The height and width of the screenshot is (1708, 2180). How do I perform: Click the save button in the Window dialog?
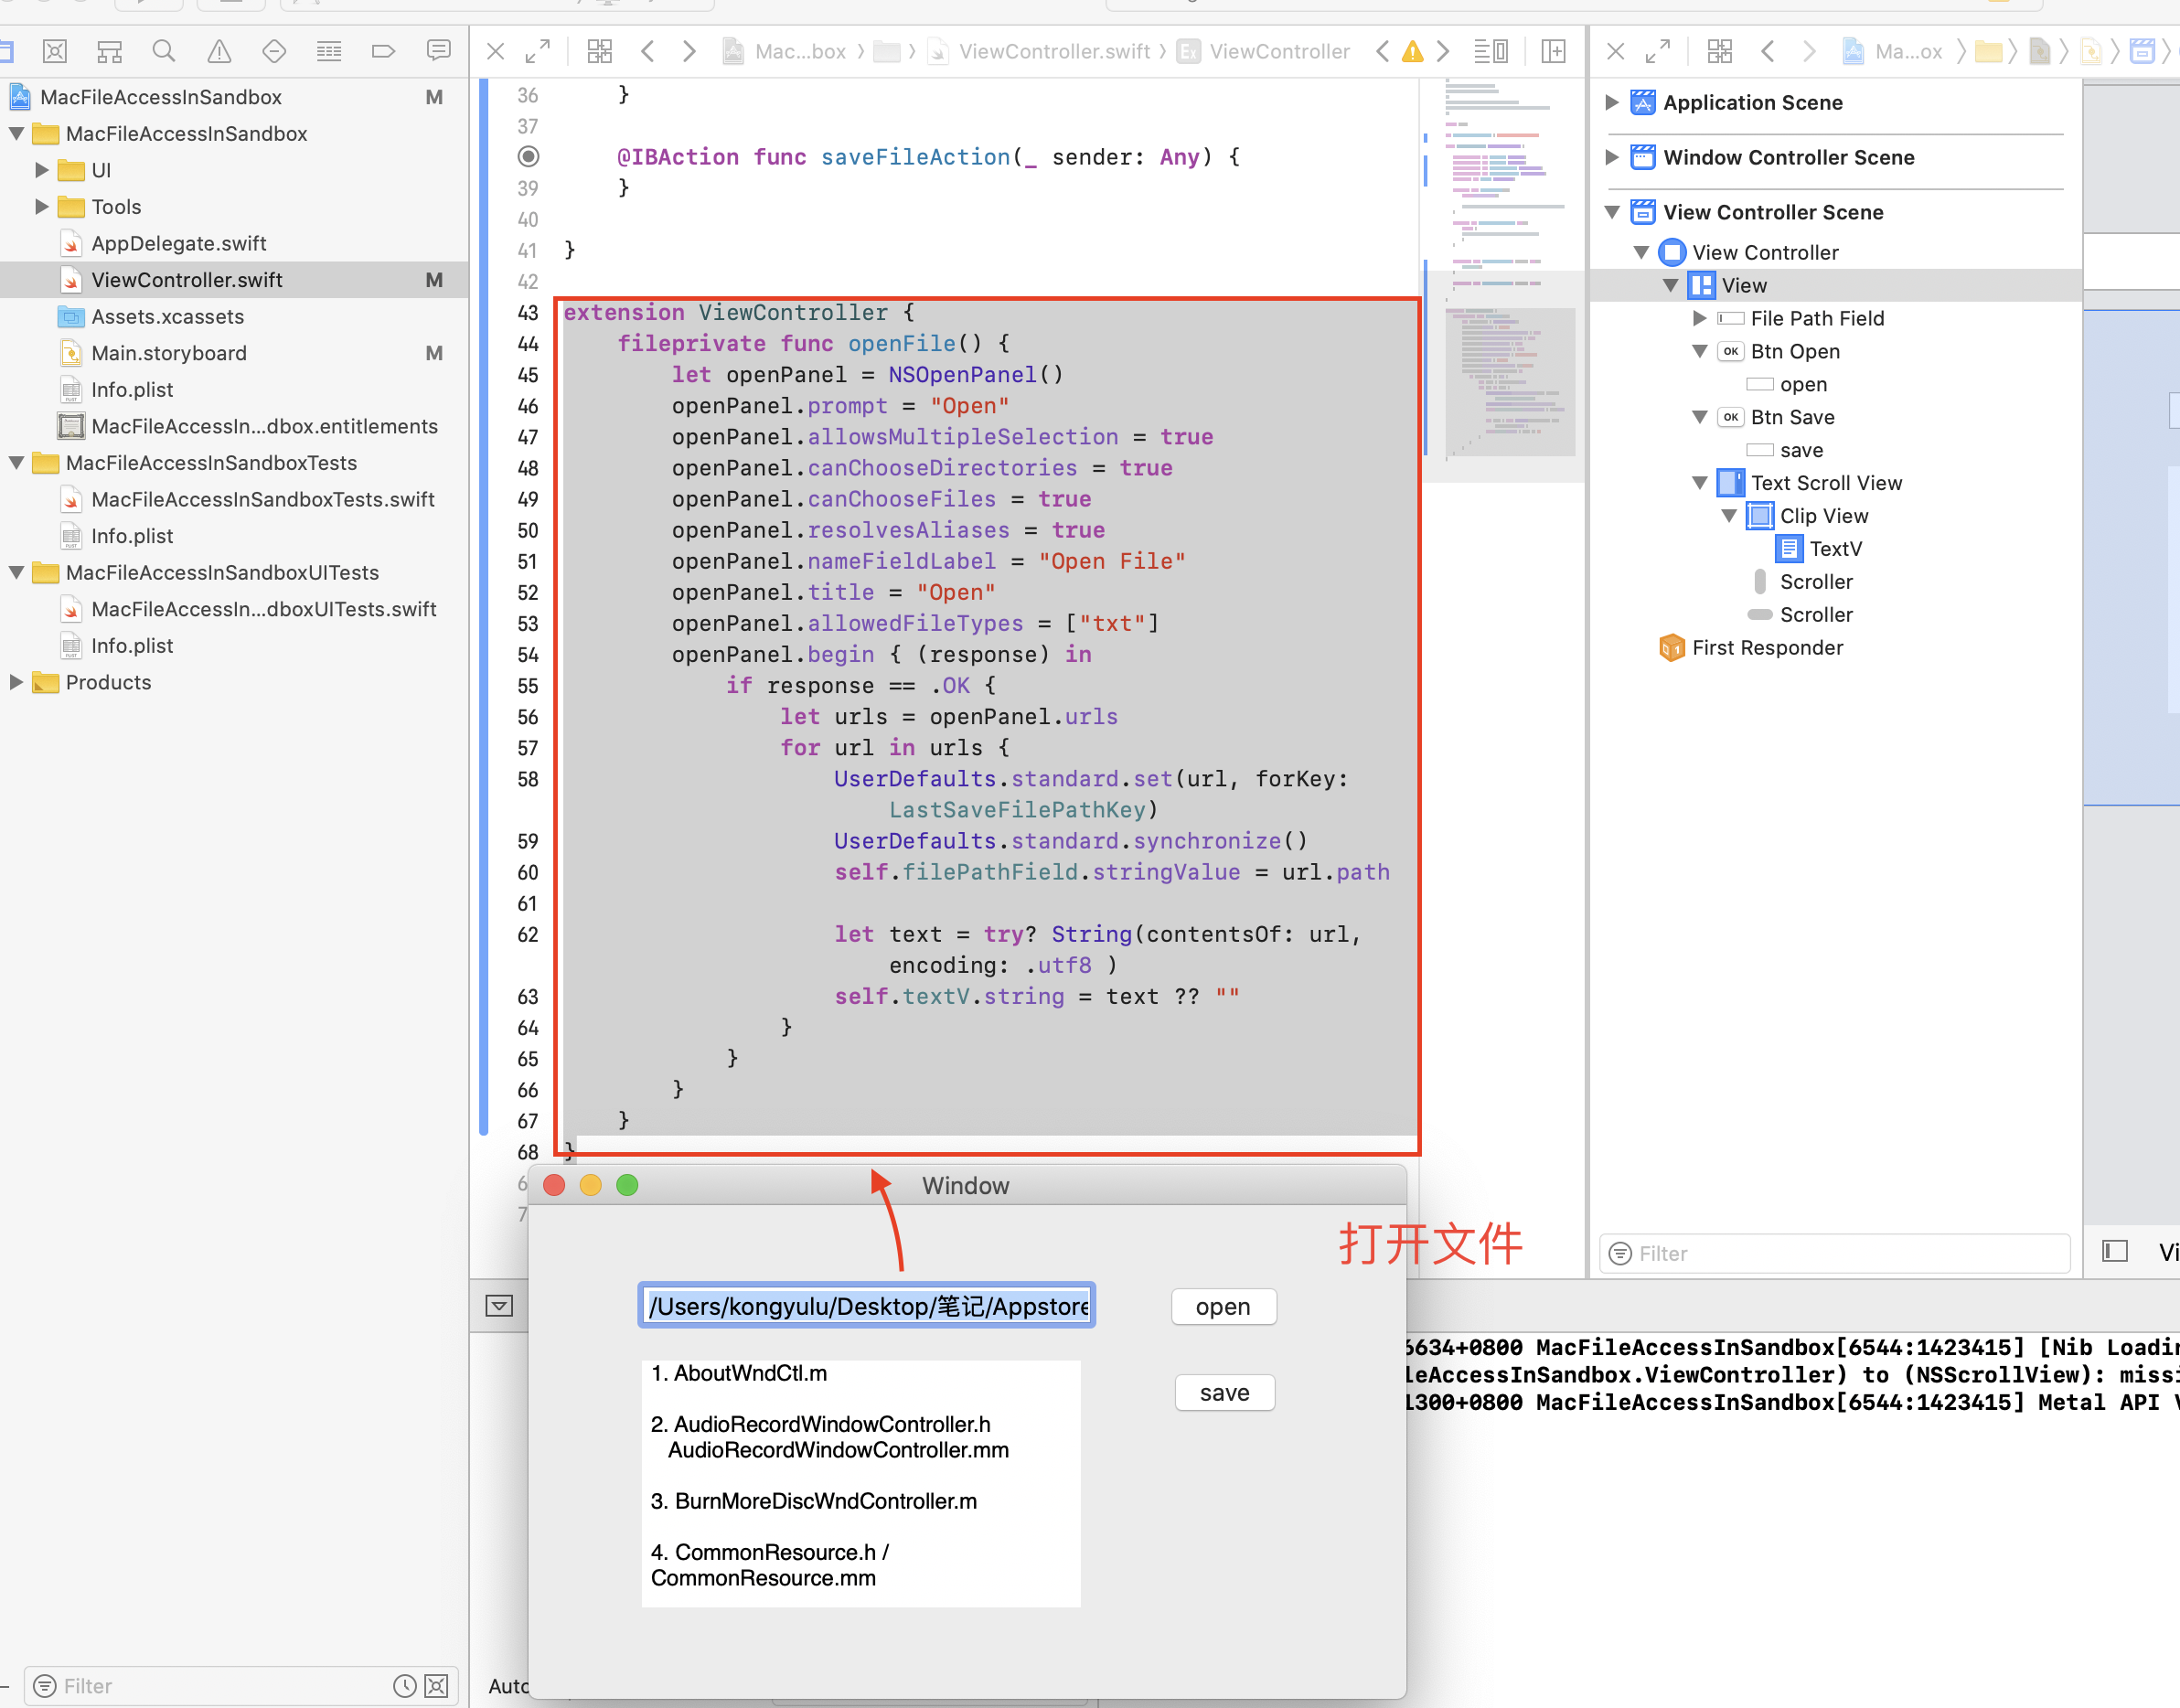[1224, 1392]
